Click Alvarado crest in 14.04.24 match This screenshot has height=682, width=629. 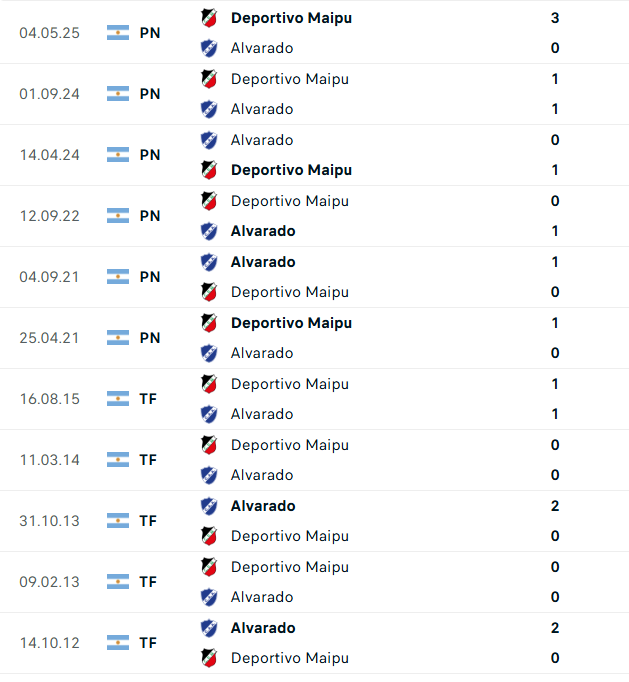click(209, 140)
